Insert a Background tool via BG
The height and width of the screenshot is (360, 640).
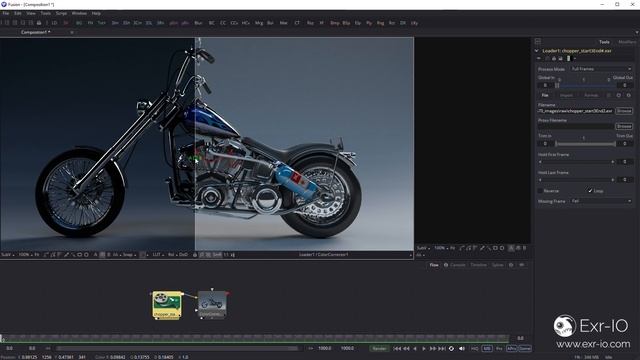coord(79,23)
